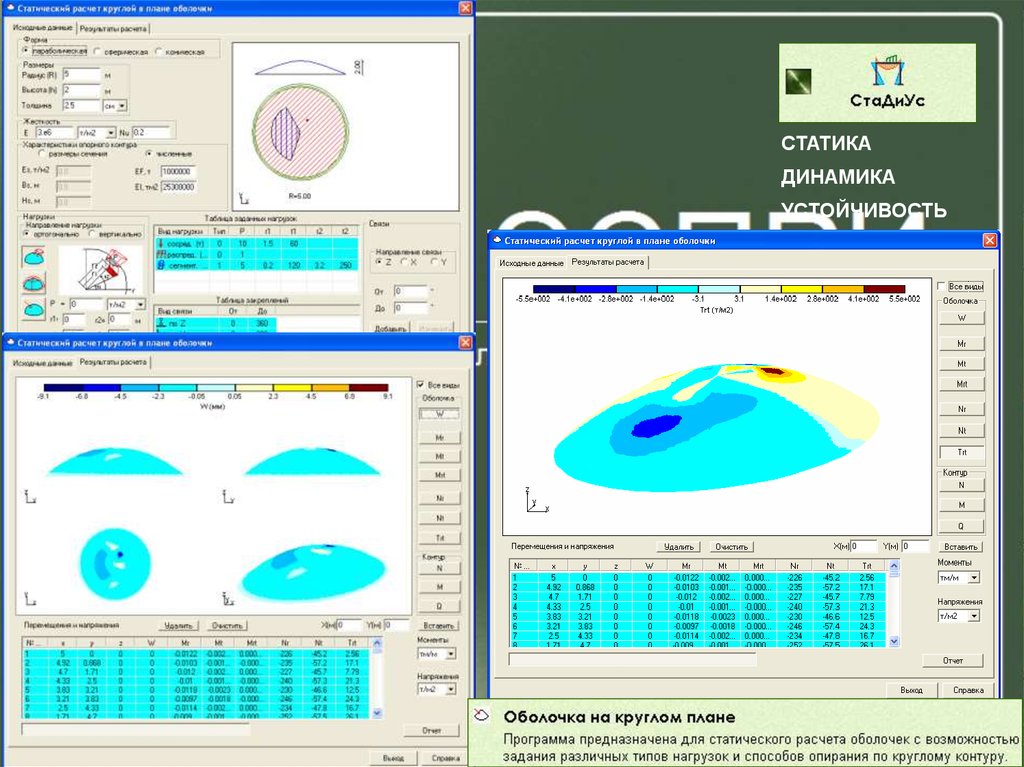Viewport: 1024px width, 767px height.
Task: Click the small dark green square icon
Action: (799, 81)
